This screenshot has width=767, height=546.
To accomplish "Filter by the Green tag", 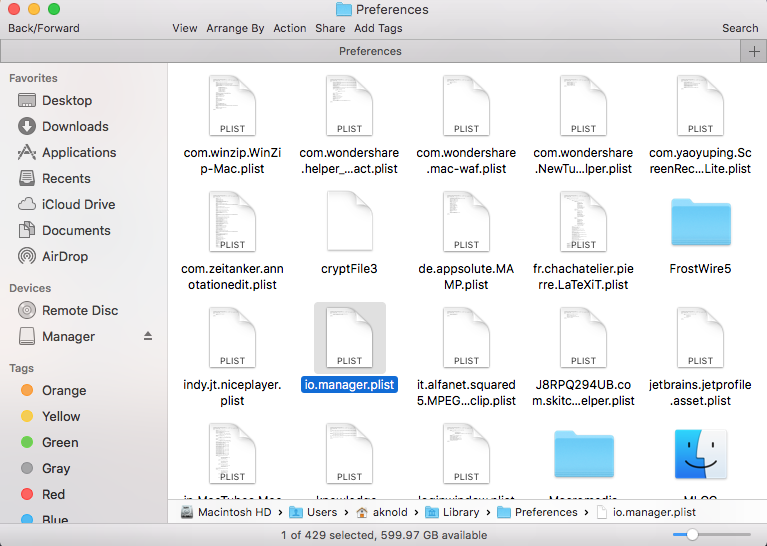I will pyautogui.click(x=59, y=442).
